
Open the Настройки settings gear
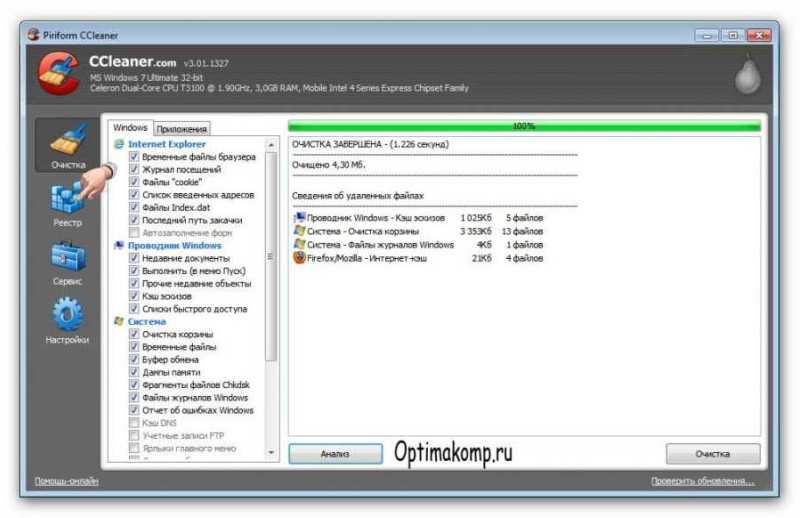[x=67, y=320]
